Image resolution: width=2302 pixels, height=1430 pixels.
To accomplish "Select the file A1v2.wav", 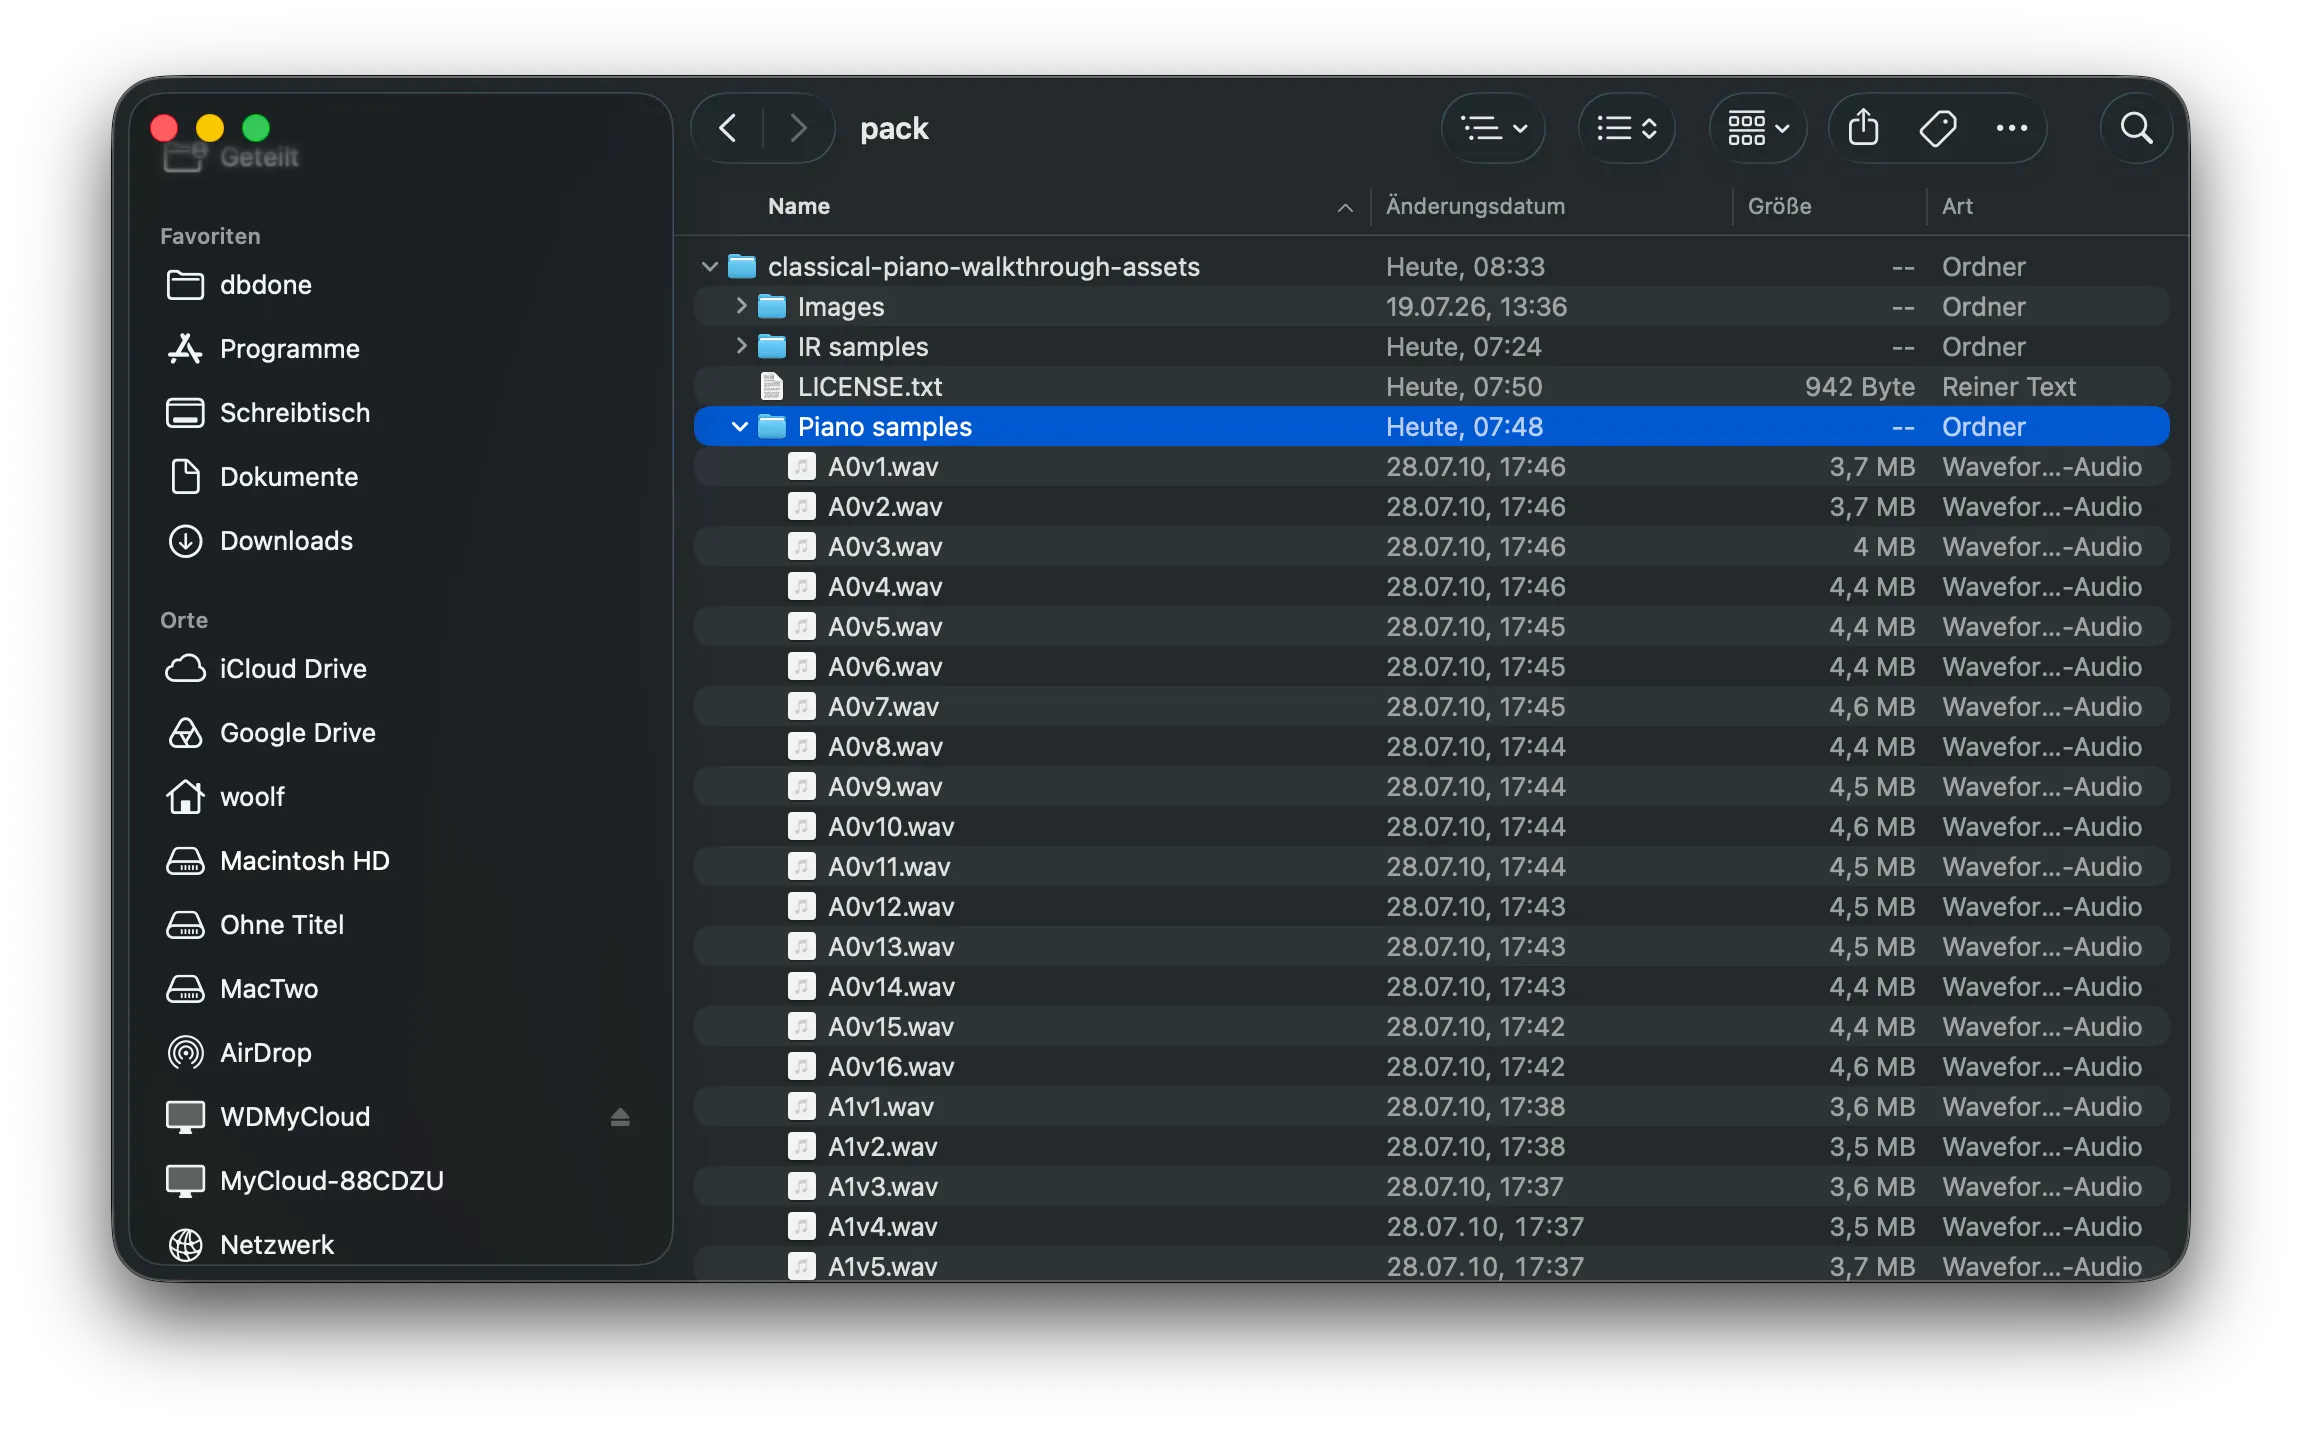I will 1431,1146.
